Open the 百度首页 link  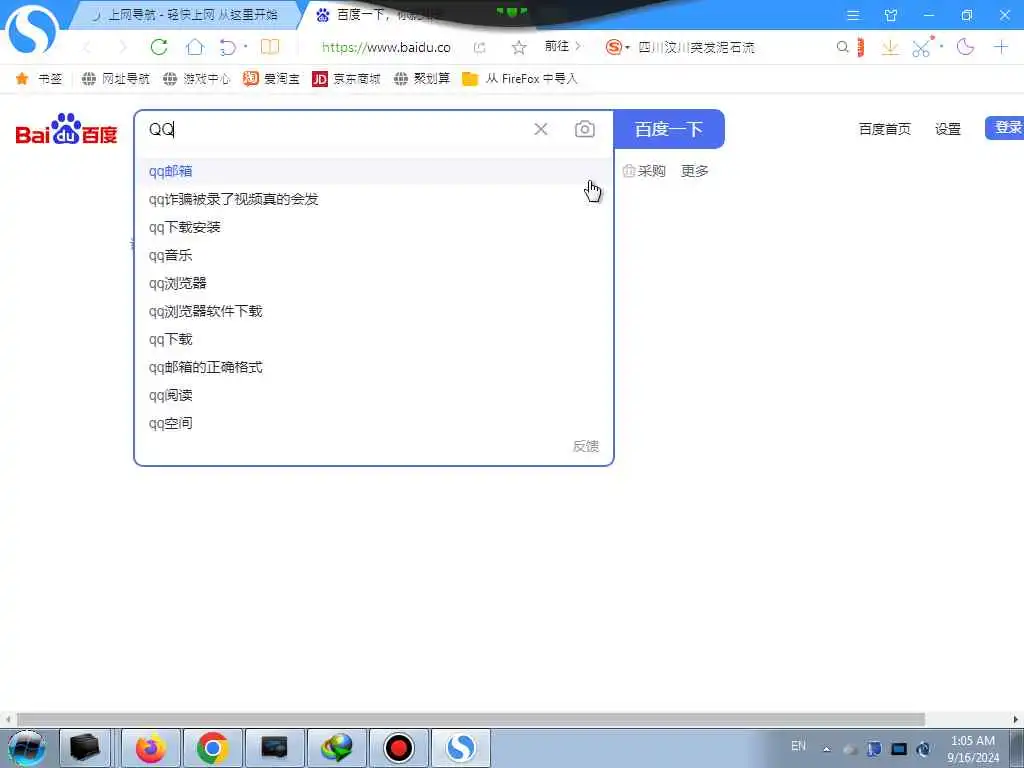[885, 129]
